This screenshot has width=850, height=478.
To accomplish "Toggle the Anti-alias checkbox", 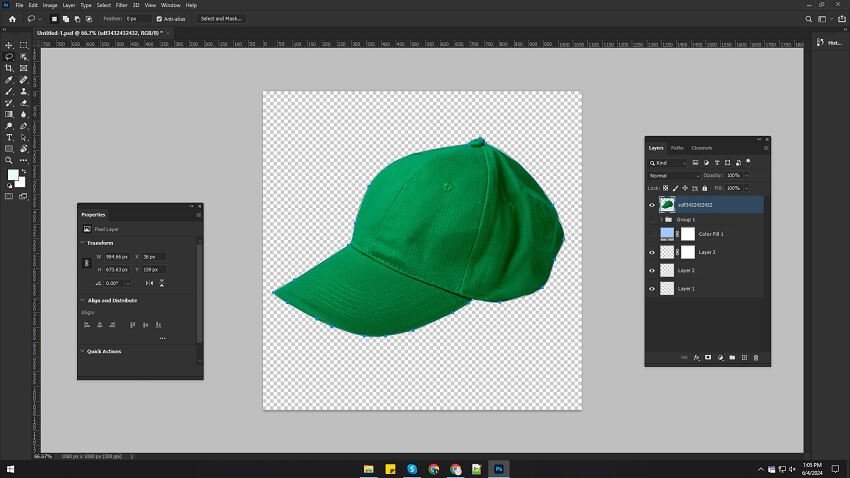I will (x=159, y=19).
